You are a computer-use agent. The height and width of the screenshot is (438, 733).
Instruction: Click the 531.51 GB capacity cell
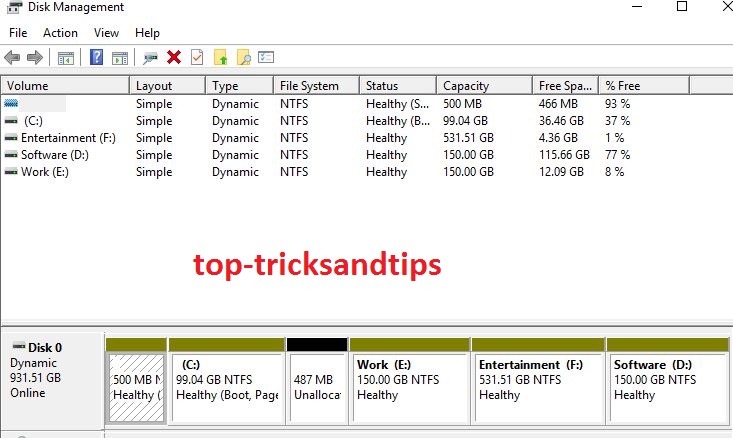point(468,138)
